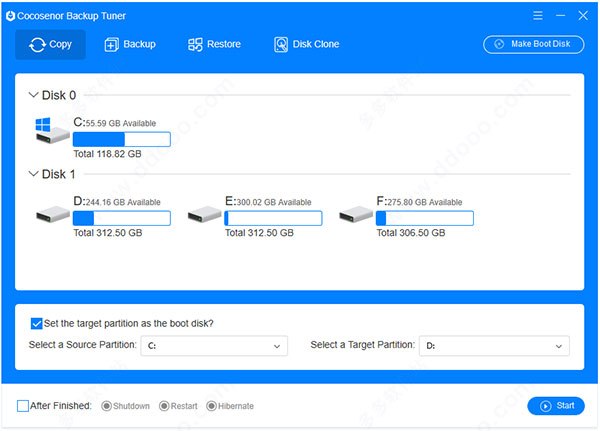This screenshot has width=600, height=431.
Task: Switch to the Backup tab
Action: (130, 45)
